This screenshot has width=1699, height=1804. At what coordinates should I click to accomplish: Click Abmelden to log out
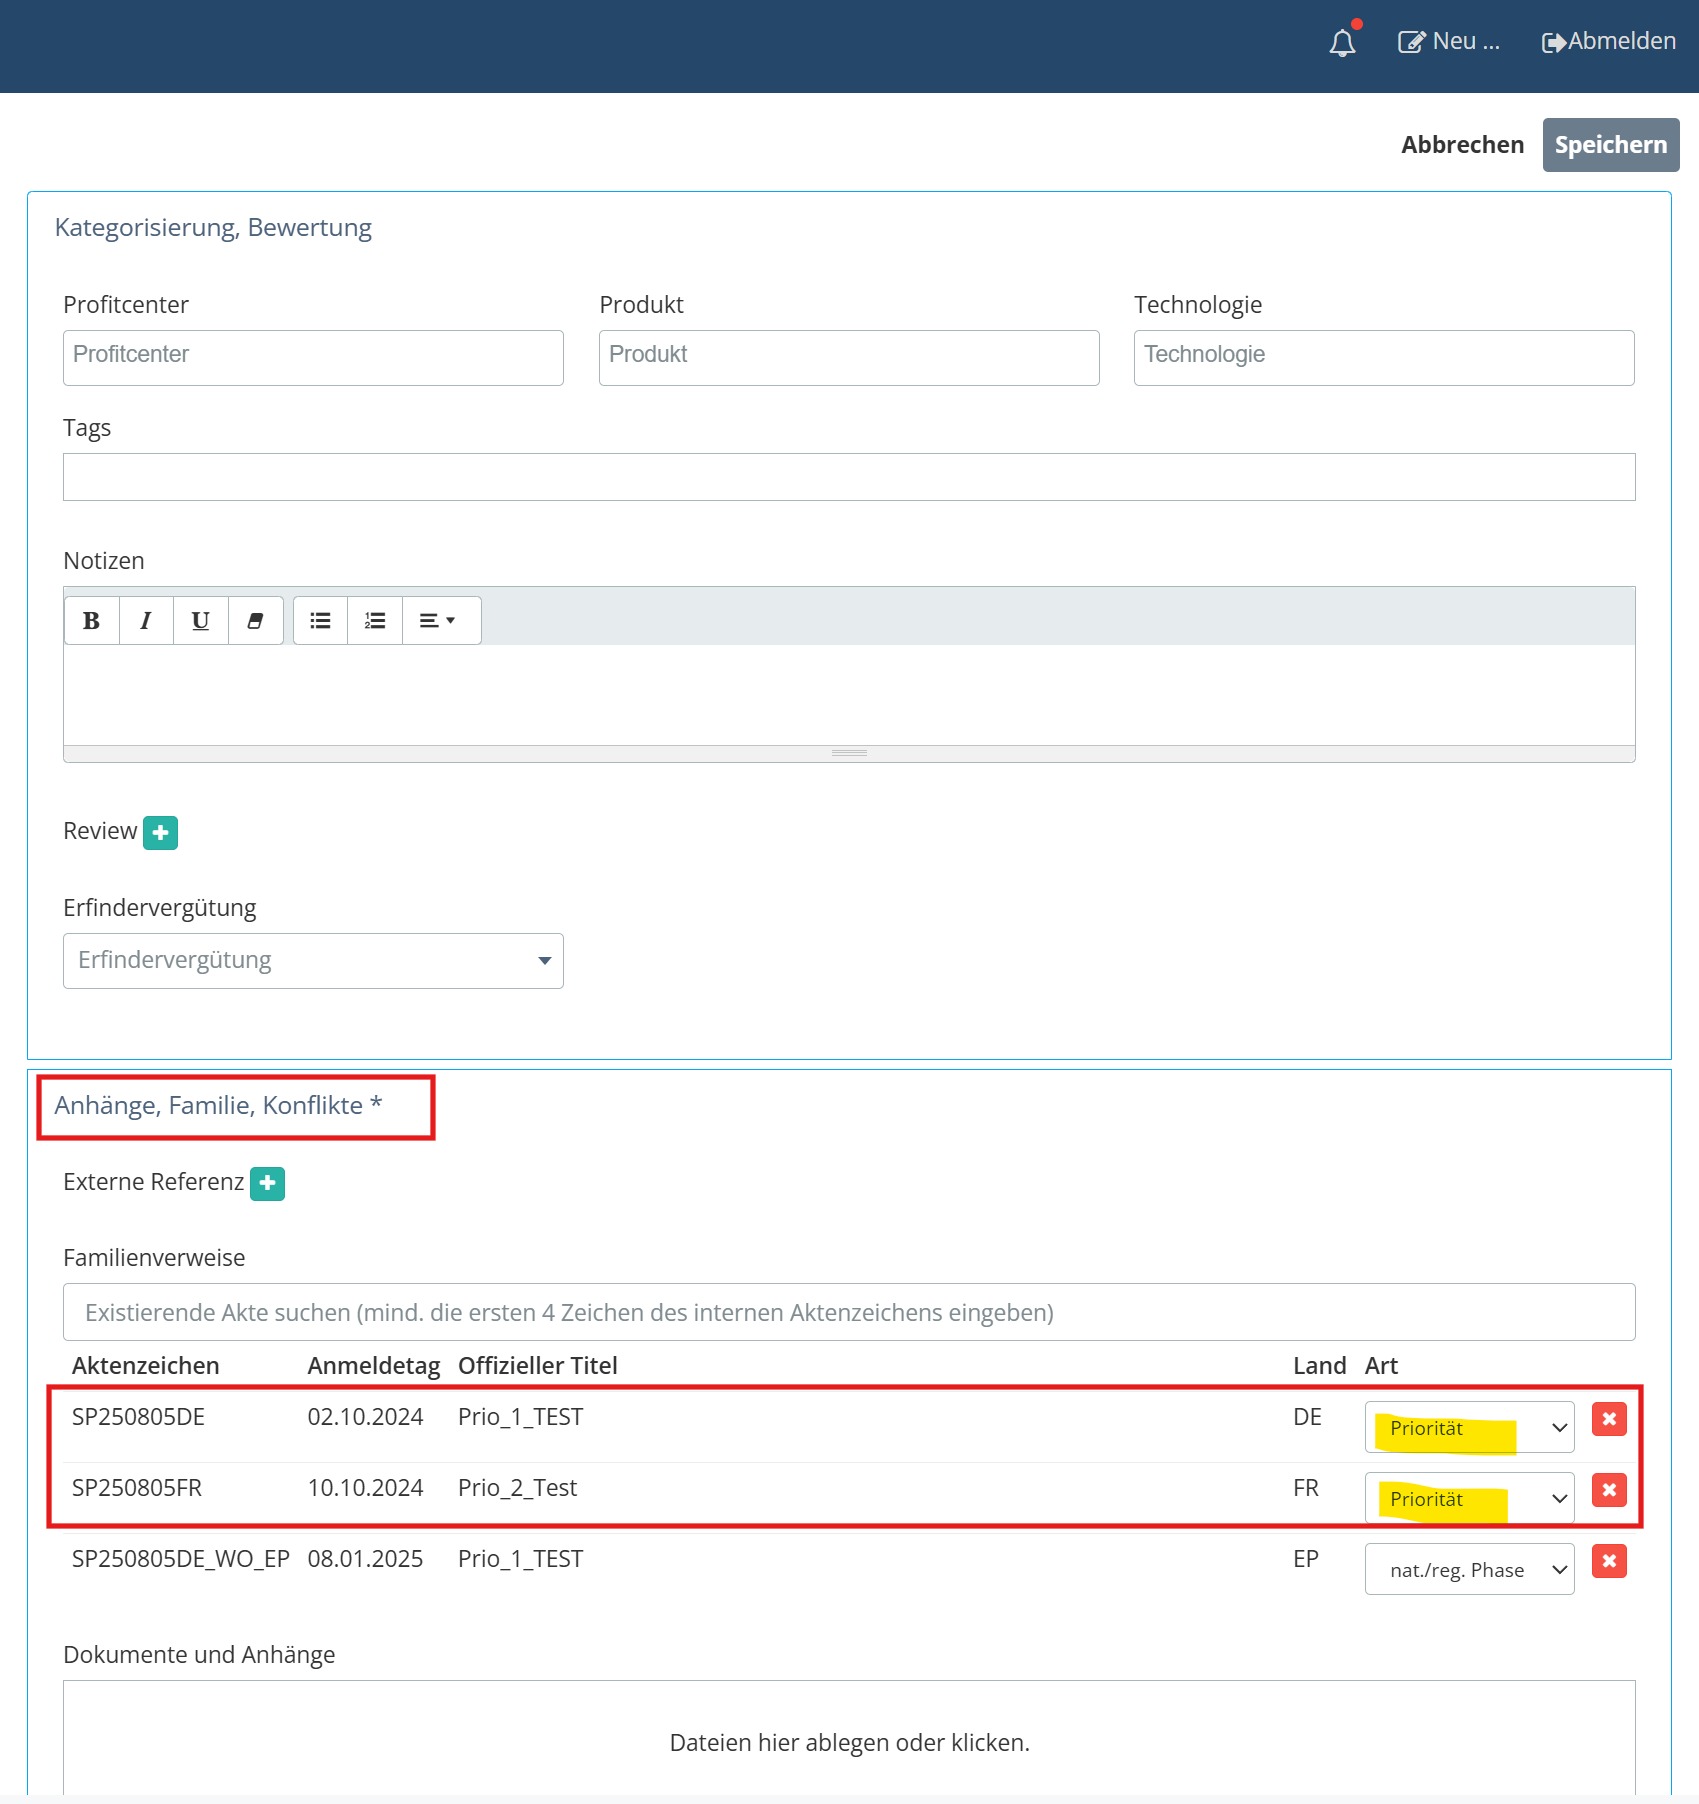pos(1609,42)
